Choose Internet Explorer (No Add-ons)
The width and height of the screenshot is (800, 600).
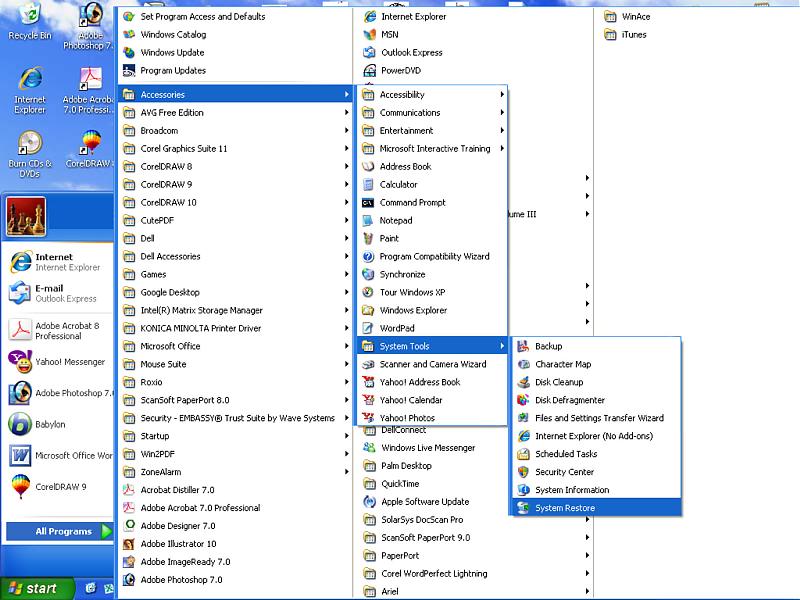click(x=595, y=436)
